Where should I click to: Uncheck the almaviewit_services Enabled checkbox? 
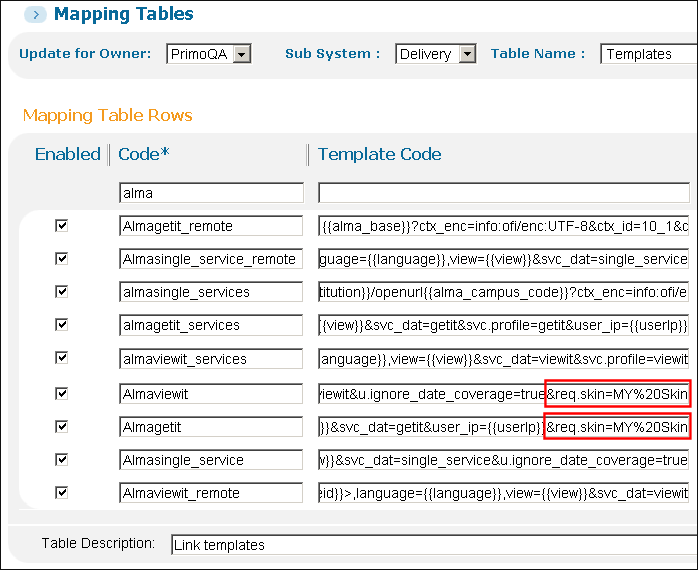62,359
